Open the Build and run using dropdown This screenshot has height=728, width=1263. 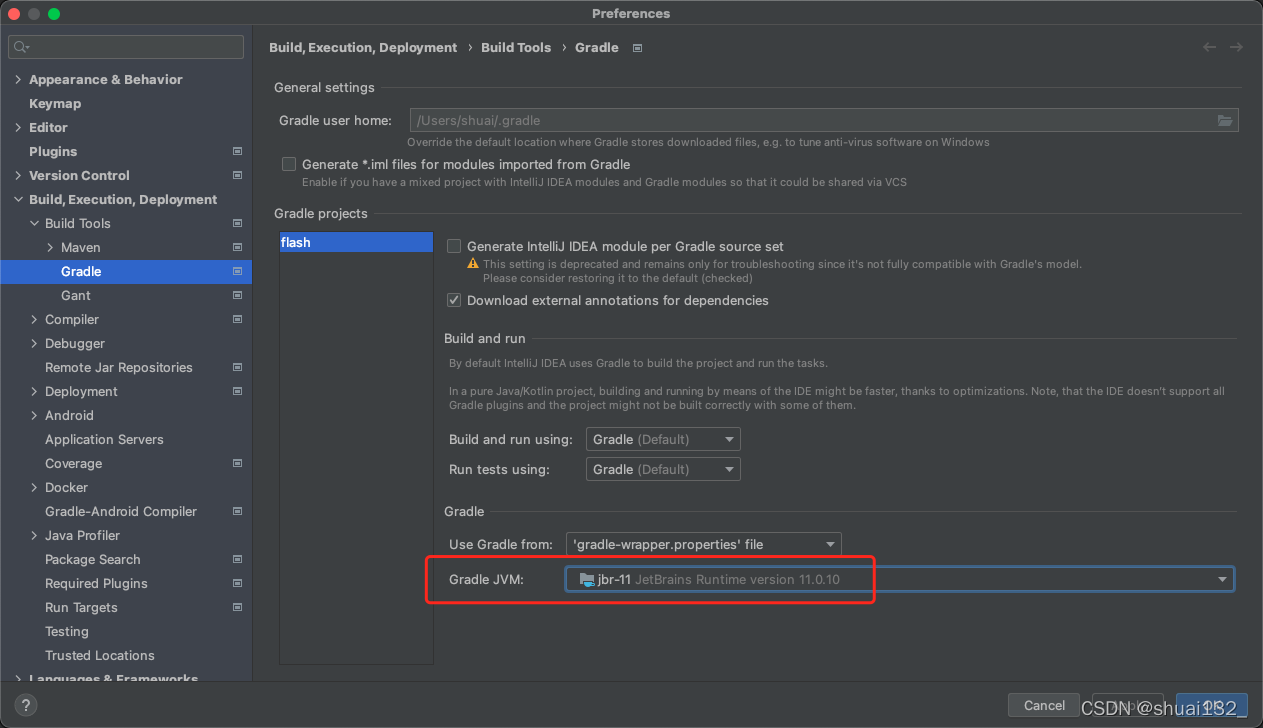coord(728,438)
